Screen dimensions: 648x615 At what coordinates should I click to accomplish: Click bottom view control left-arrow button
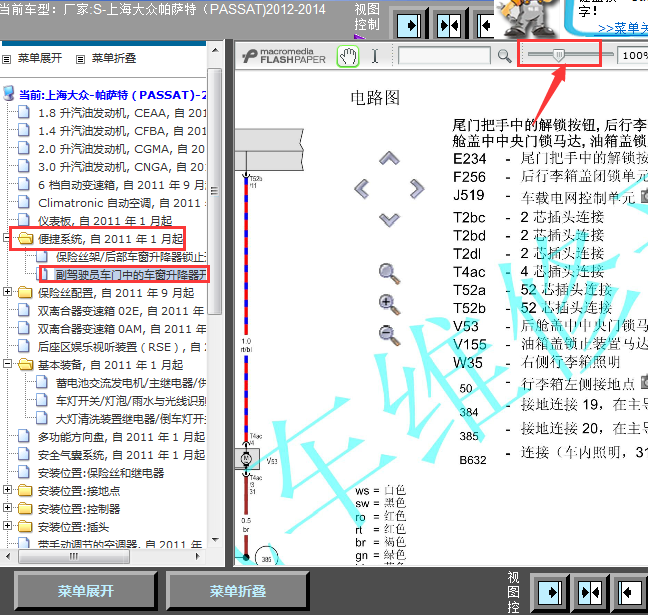[x=630, y=593]
